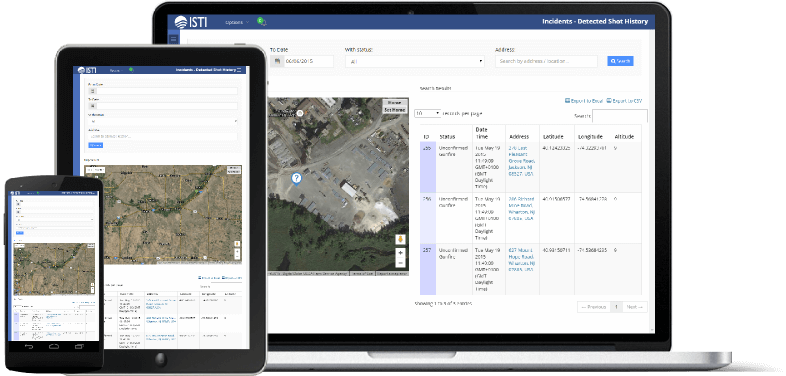Click the tablet's physical home button
This screenshot has width=786, height=376.
160,359
